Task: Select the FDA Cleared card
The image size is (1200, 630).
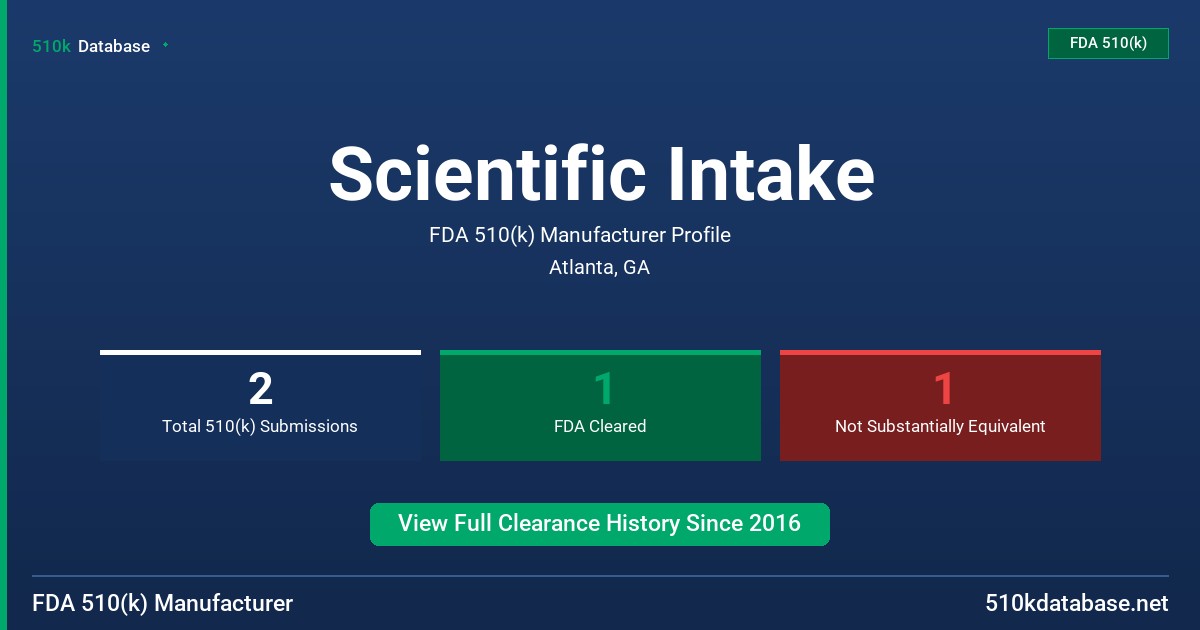Action: click(x=600, y=406)
